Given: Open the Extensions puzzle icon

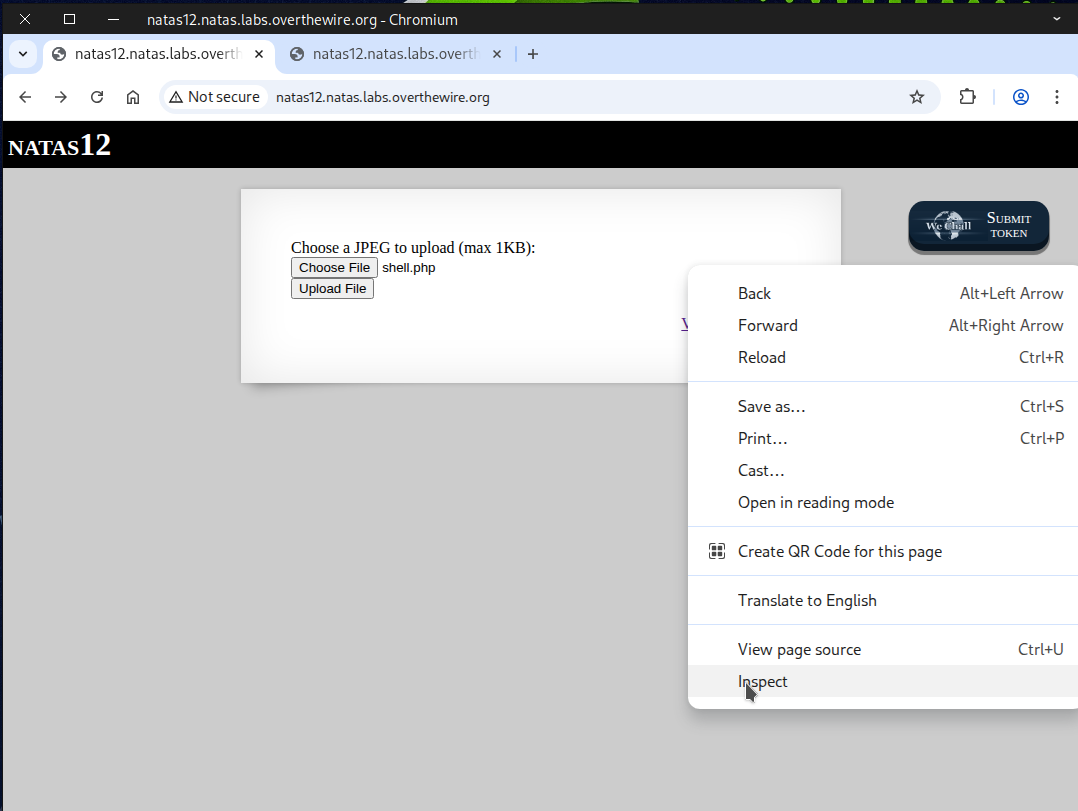Looking at the screenshot, I should pos(967,97).
